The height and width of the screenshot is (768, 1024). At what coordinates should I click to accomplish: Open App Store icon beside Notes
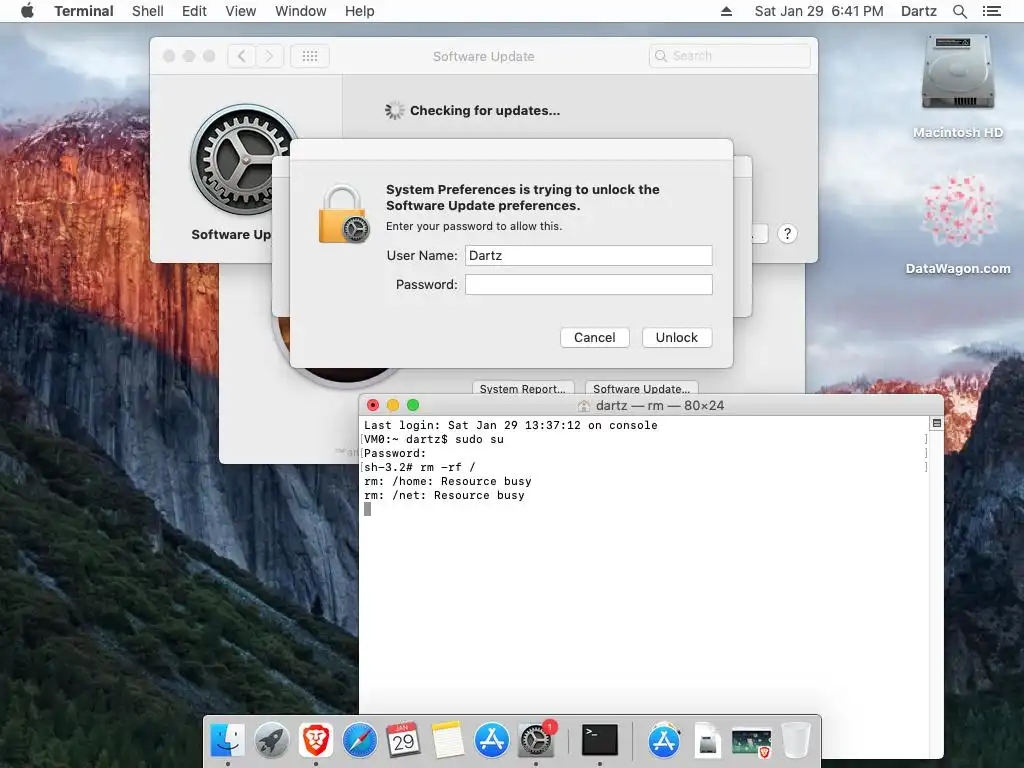[491, 740]
